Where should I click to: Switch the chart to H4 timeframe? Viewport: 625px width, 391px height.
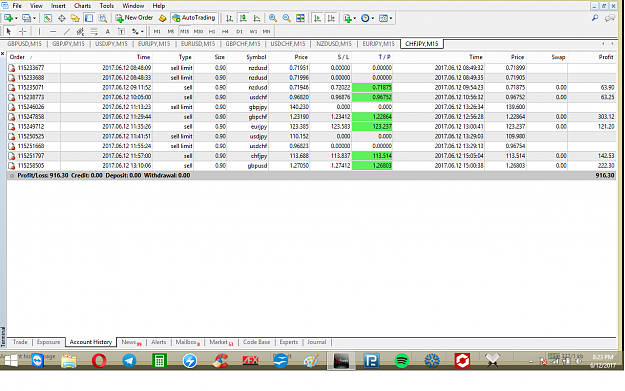(225, 31)
